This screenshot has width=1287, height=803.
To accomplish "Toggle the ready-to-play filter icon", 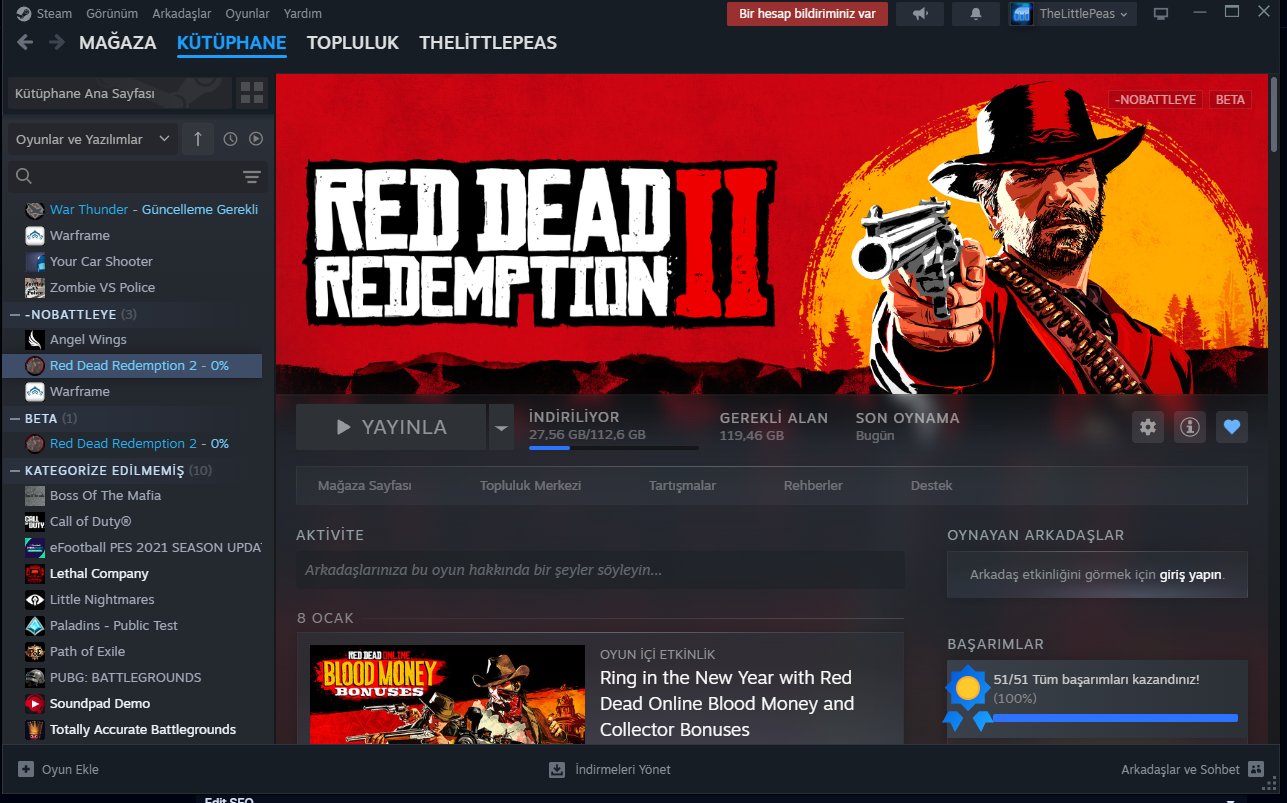I will [x=256, y=139].
